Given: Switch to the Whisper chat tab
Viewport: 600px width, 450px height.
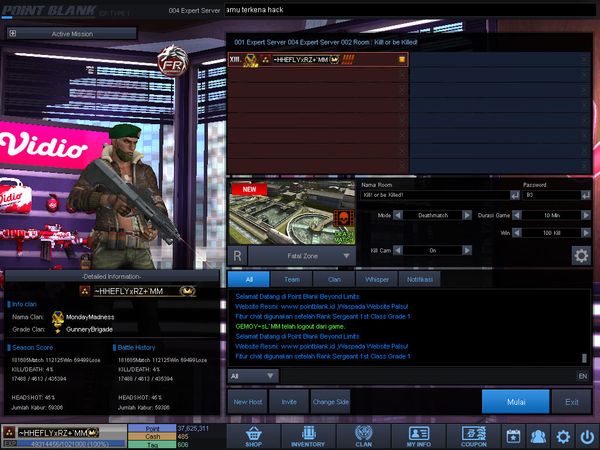Looking at the screenshot, I should pyautogui.click(x=377, y=279).
